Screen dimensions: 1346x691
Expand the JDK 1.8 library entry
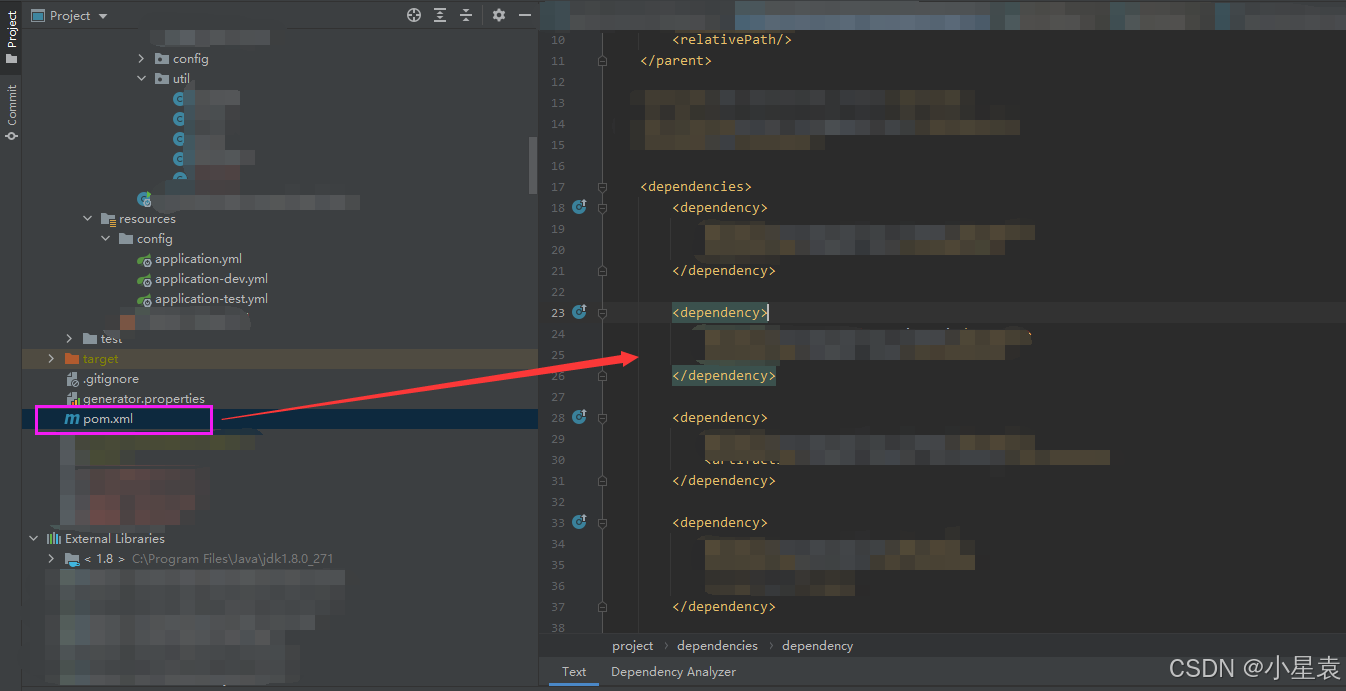pyautogui.click(x=51, y=559)
